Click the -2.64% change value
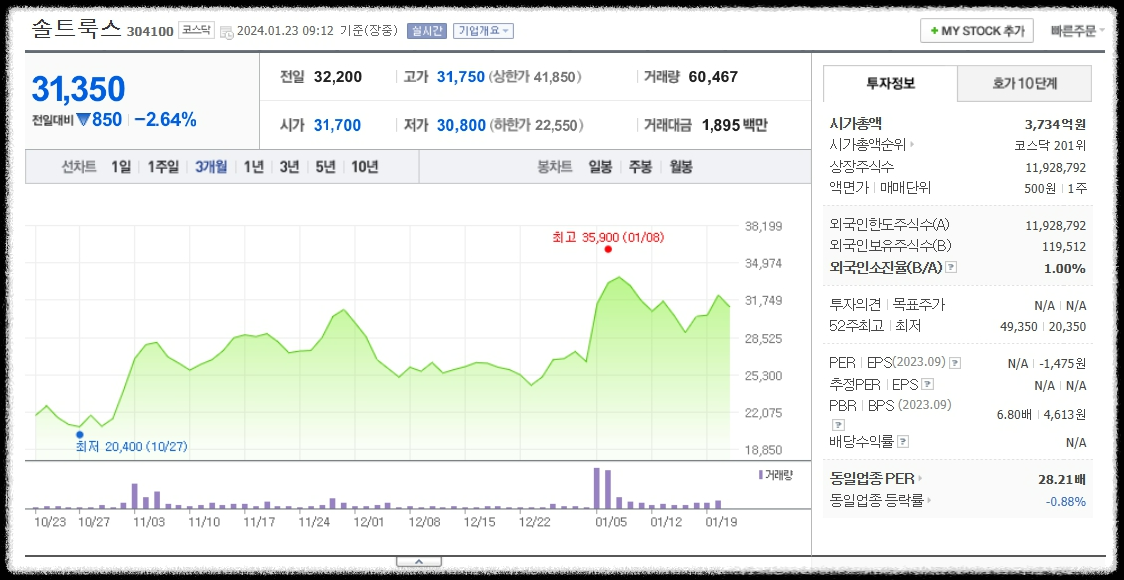 pos(165,120)
